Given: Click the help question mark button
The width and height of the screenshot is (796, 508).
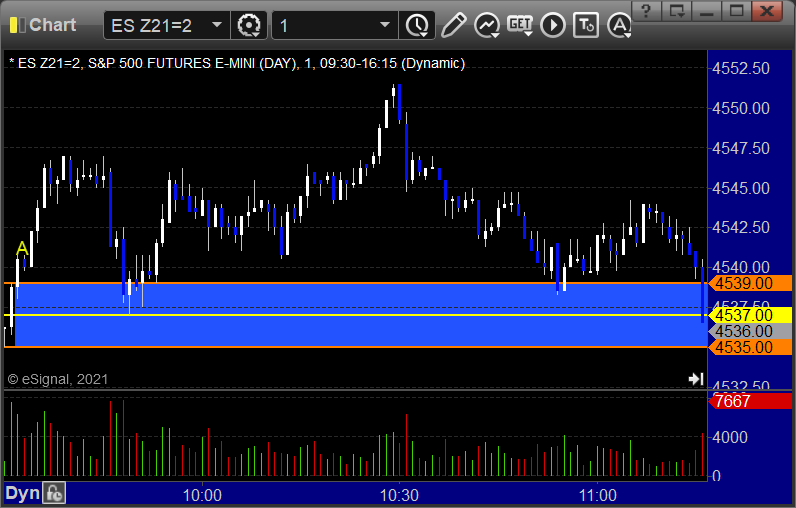Looking at the screenshot, I should tap(646, 11).
